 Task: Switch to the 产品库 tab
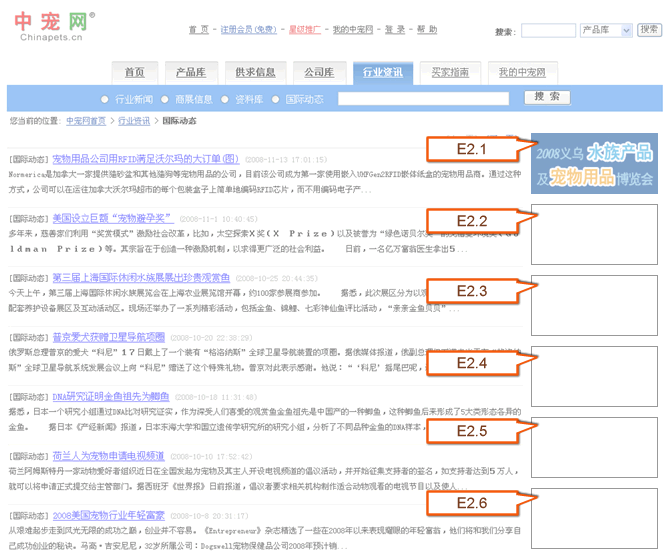point(191,73)
